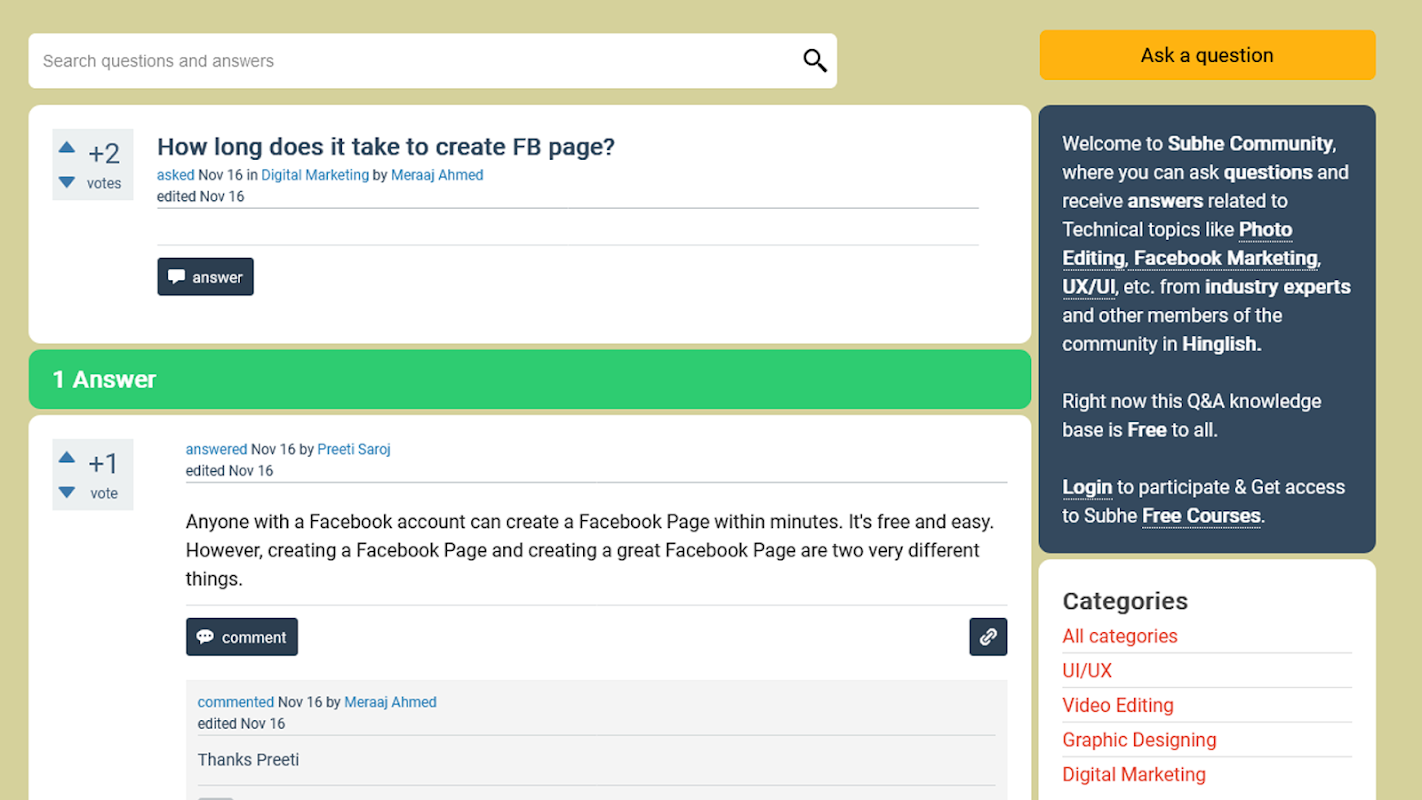Open the Digital Marketing link in question meta
The image size is (1422, 800).
[x=315, y=175]
